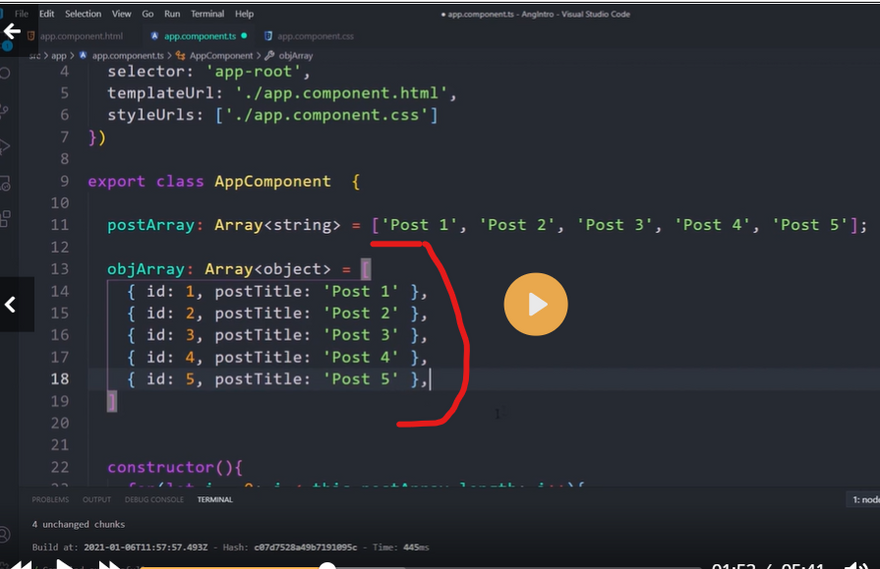This screenshot has height=569, width=880.
Task: Switch to the app.component.css tab
Action: [315, 36]
